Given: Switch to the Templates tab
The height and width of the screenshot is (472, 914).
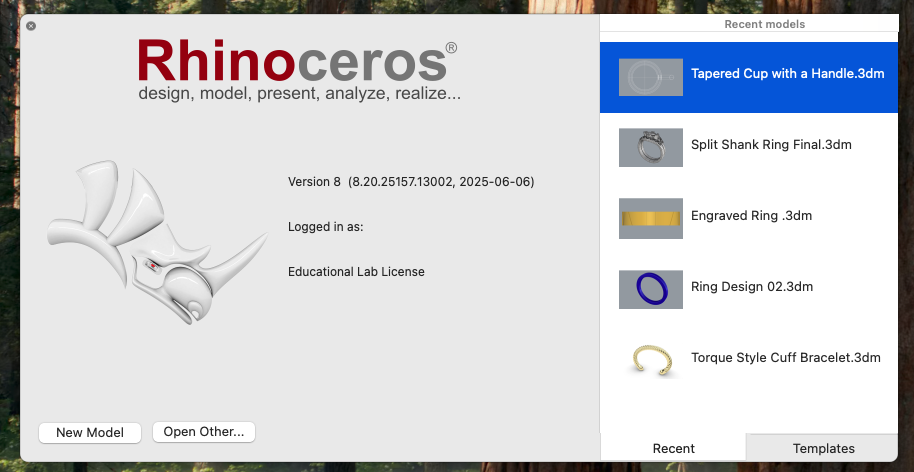Looking at the screenshot, I should (823, 448).
